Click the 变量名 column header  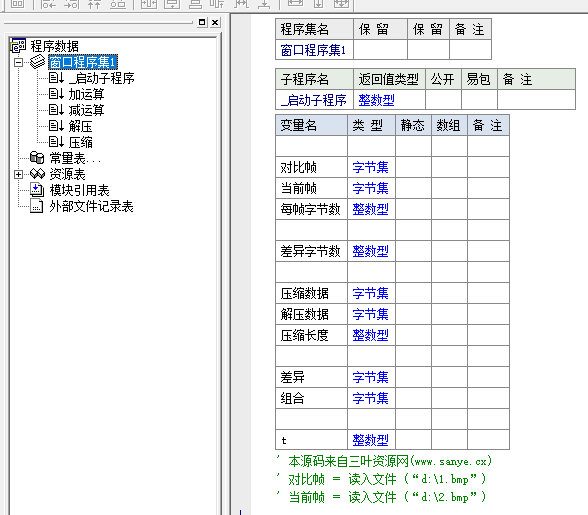[311, 125]
